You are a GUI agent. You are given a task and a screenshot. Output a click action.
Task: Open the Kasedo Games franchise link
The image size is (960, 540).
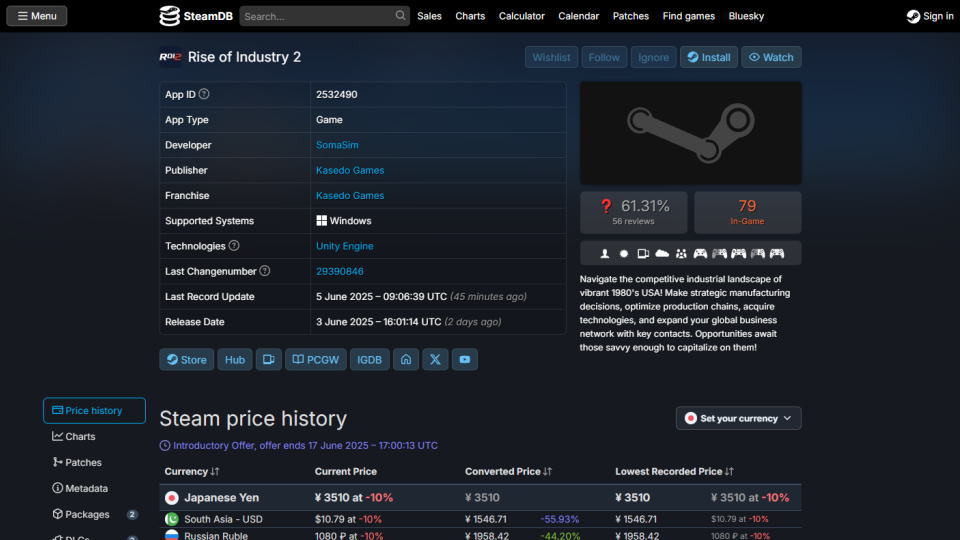click(x=350, y=195)
